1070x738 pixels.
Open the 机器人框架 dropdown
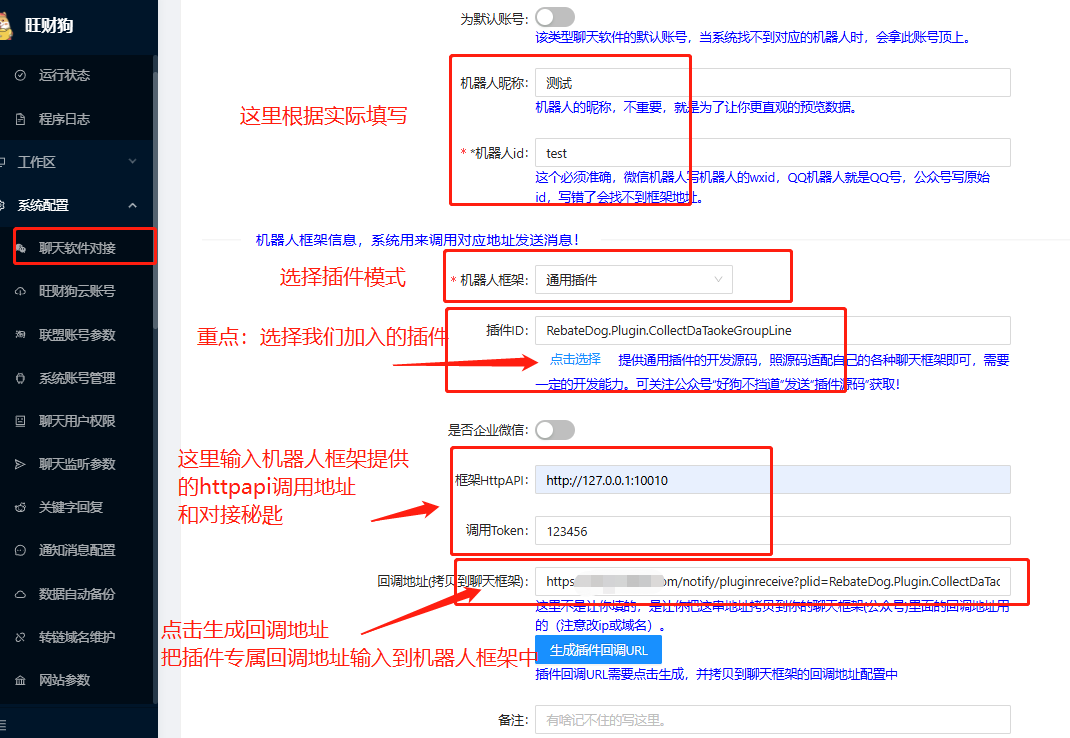coord(633,280)
